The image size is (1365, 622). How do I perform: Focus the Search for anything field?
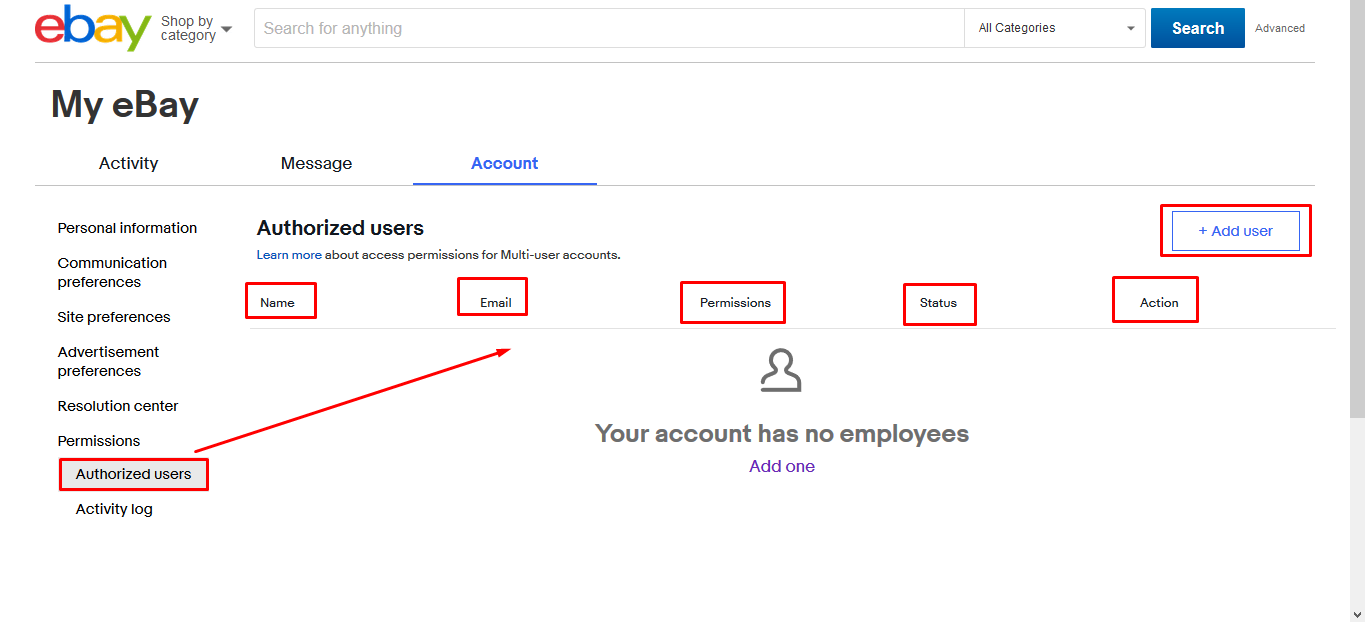609,28
